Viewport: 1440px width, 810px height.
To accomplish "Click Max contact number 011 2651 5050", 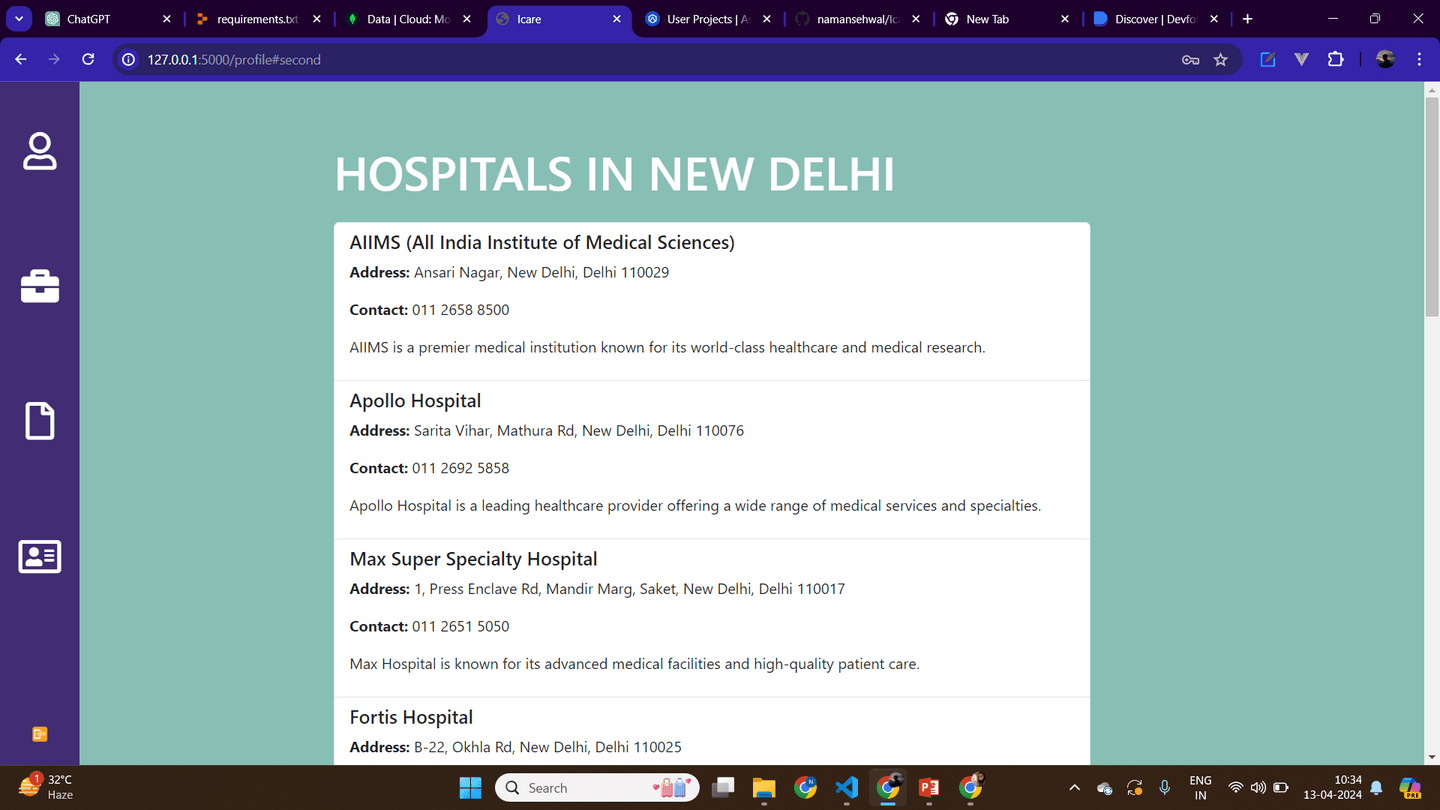I will [461, 626].
